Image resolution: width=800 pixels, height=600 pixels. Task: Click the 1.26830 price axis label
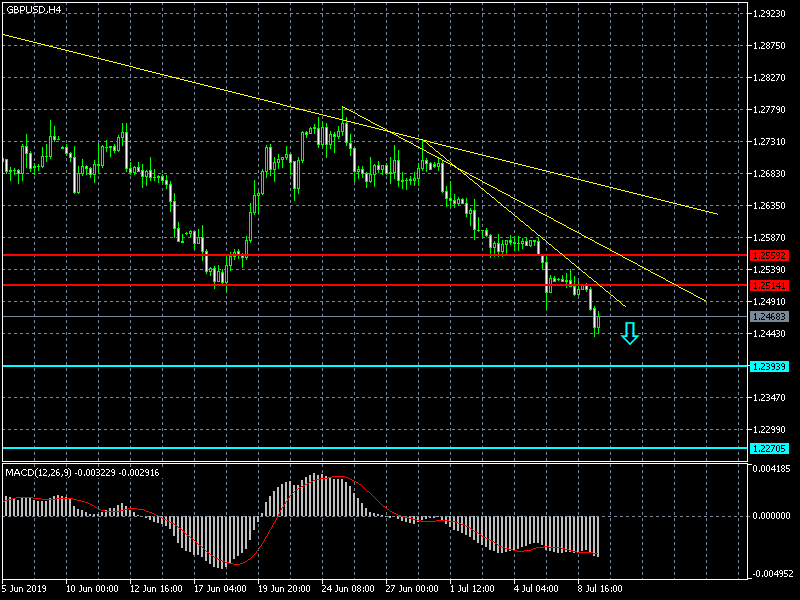tap(769, 174)
